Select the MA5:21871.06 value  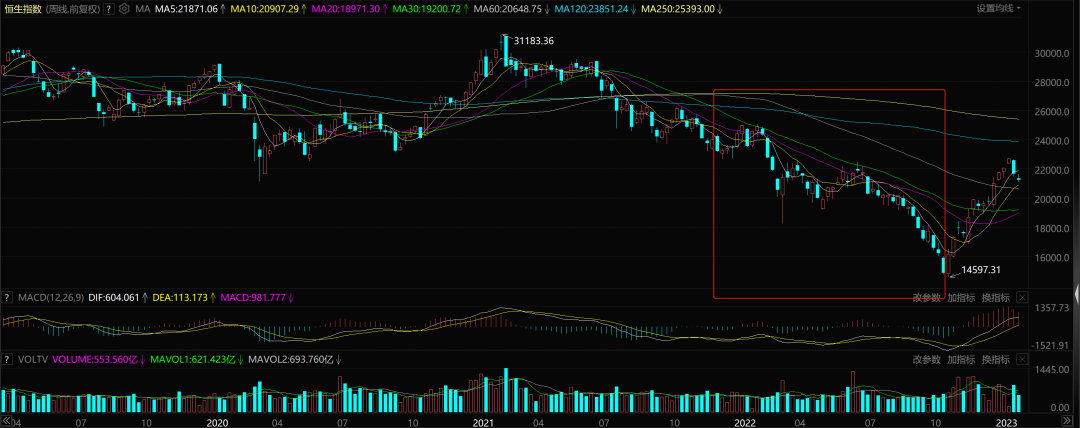(186, 9)
